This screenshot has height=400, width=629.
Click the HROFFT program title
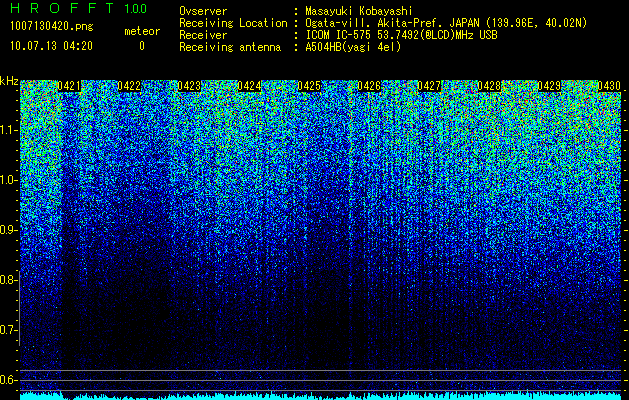62,8
